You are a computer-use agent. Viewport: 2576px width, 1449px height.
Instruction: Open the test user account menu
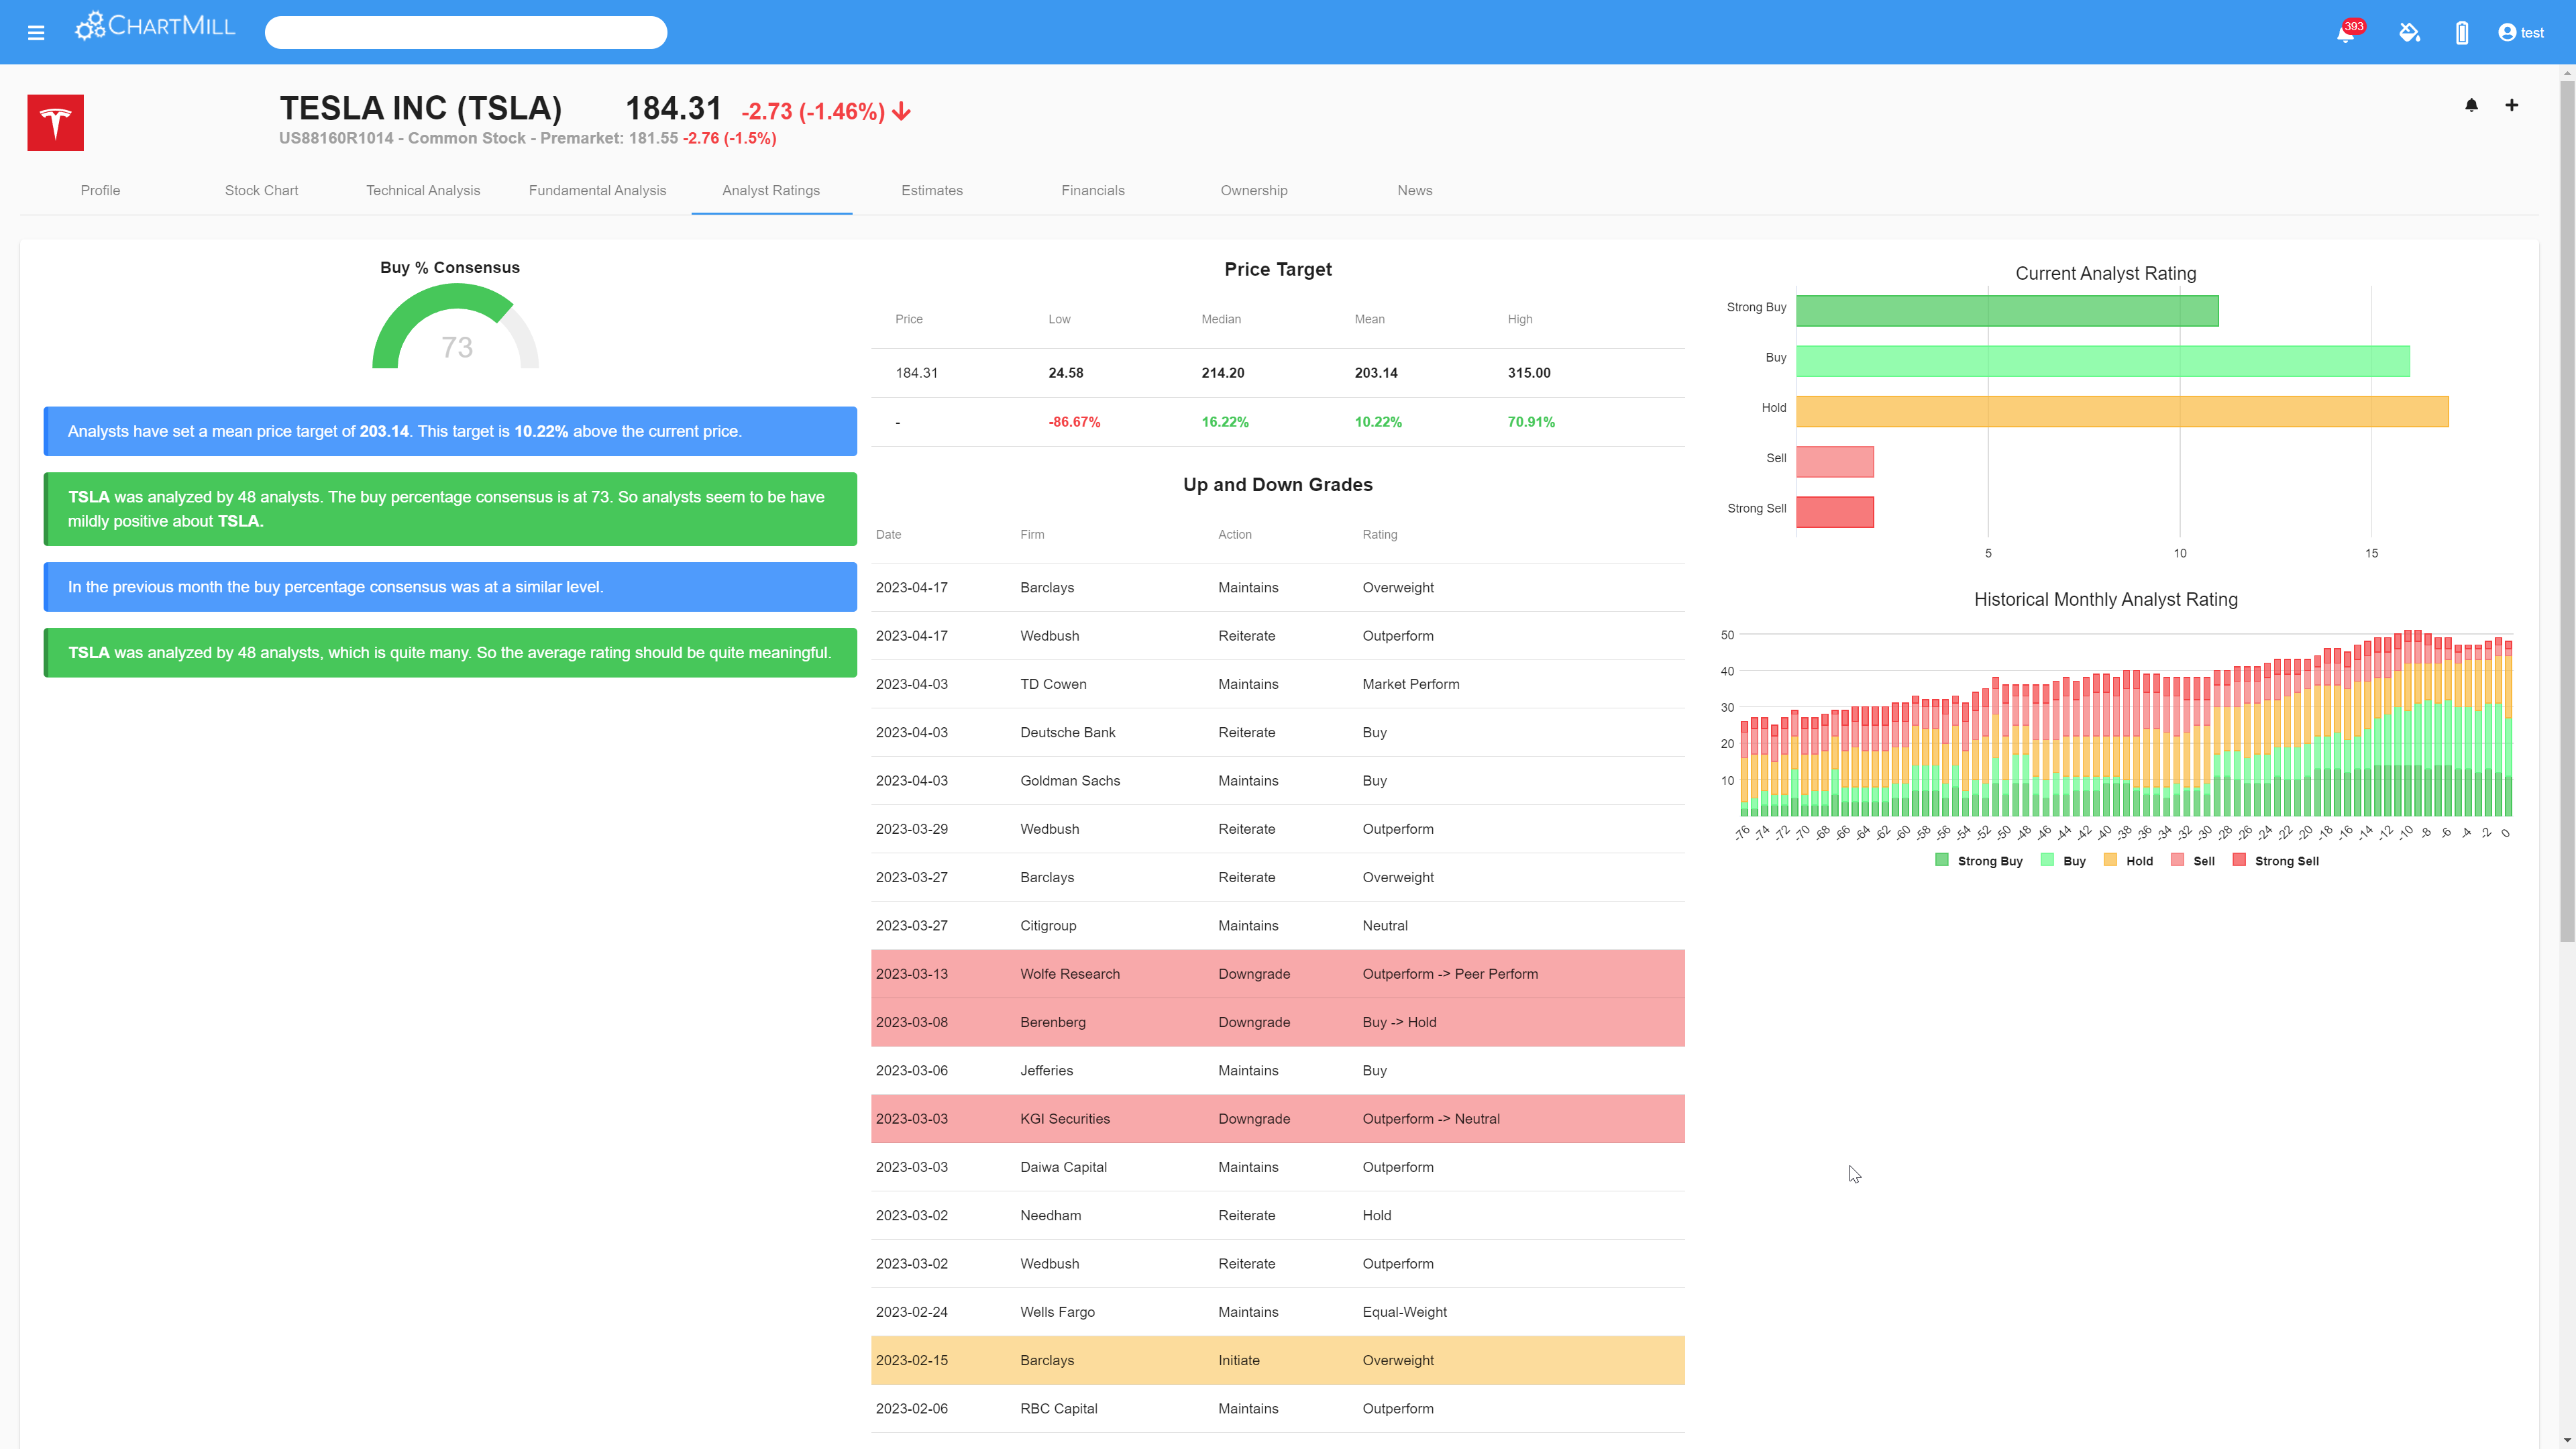point(2520,33)
